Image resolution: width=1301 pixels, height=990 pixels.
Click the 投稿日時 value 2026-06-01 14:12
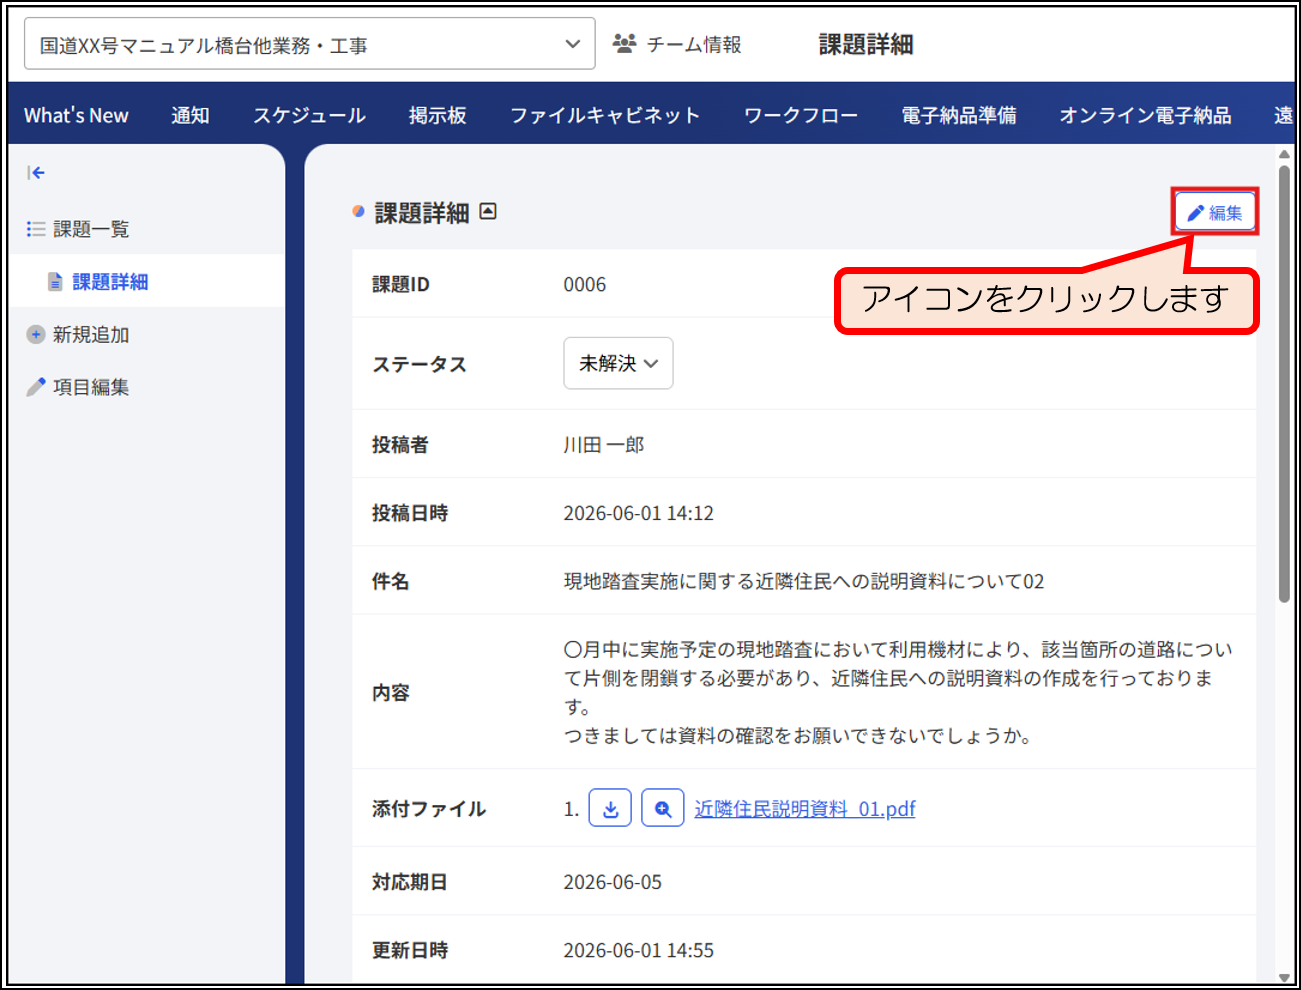pos(639,513)
